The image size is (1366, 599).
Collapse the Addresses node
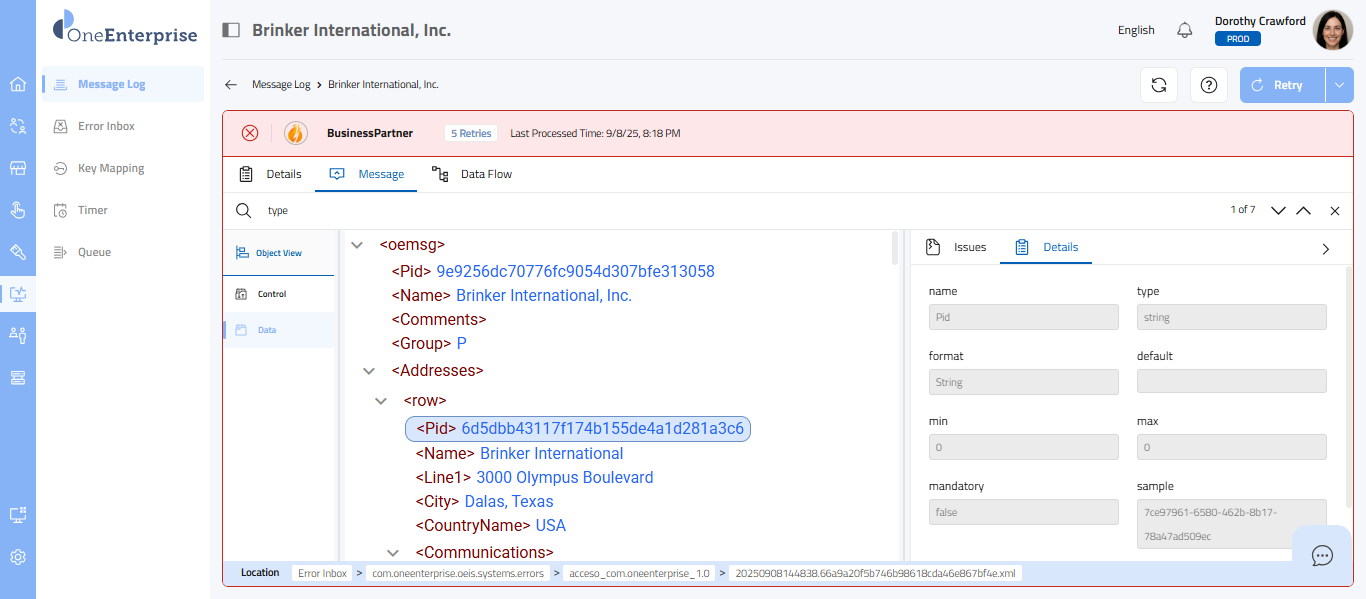[x=369, y=371]
